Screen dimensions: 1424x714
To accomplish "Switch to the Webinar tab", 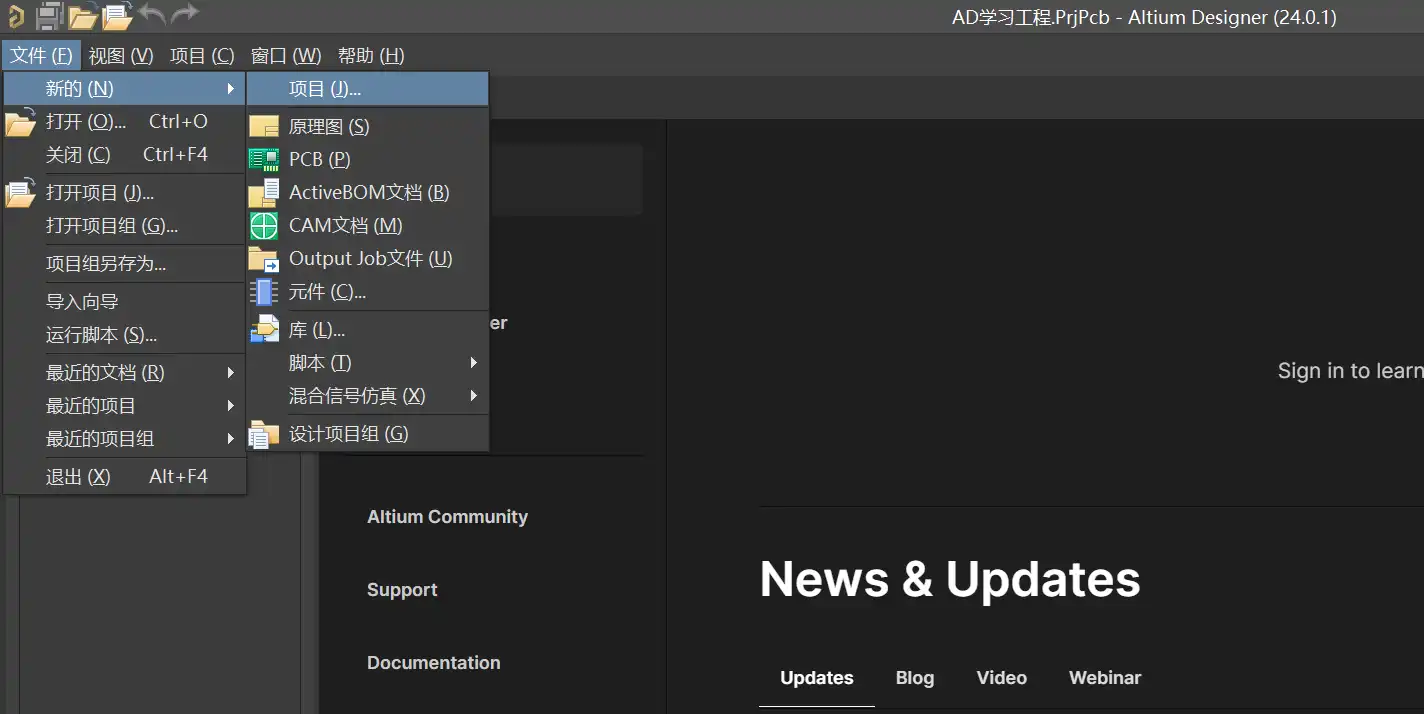I will 1104,678.
